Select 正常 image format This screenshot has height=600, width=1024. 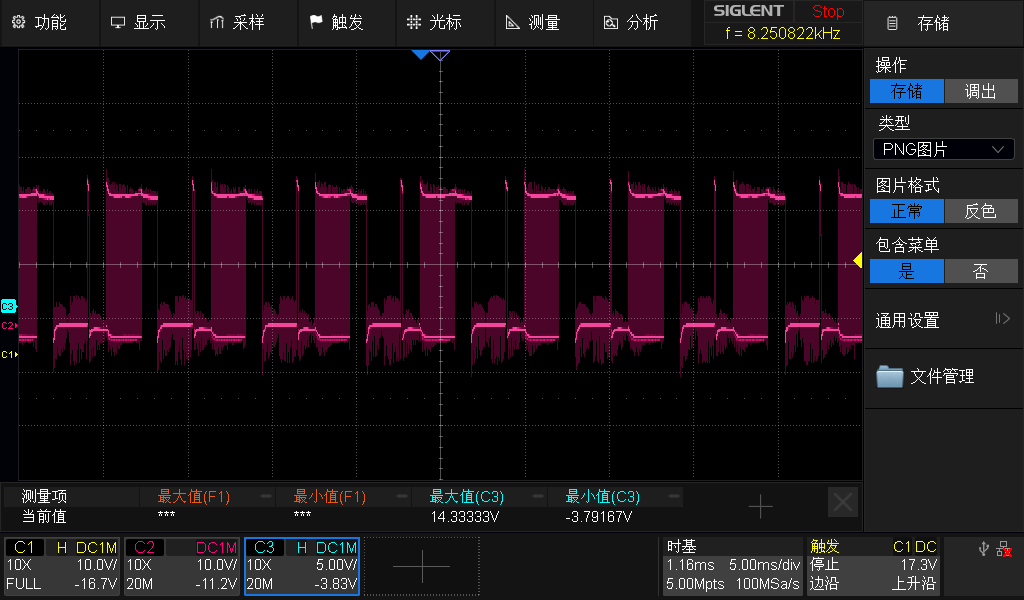click(906, 211)
